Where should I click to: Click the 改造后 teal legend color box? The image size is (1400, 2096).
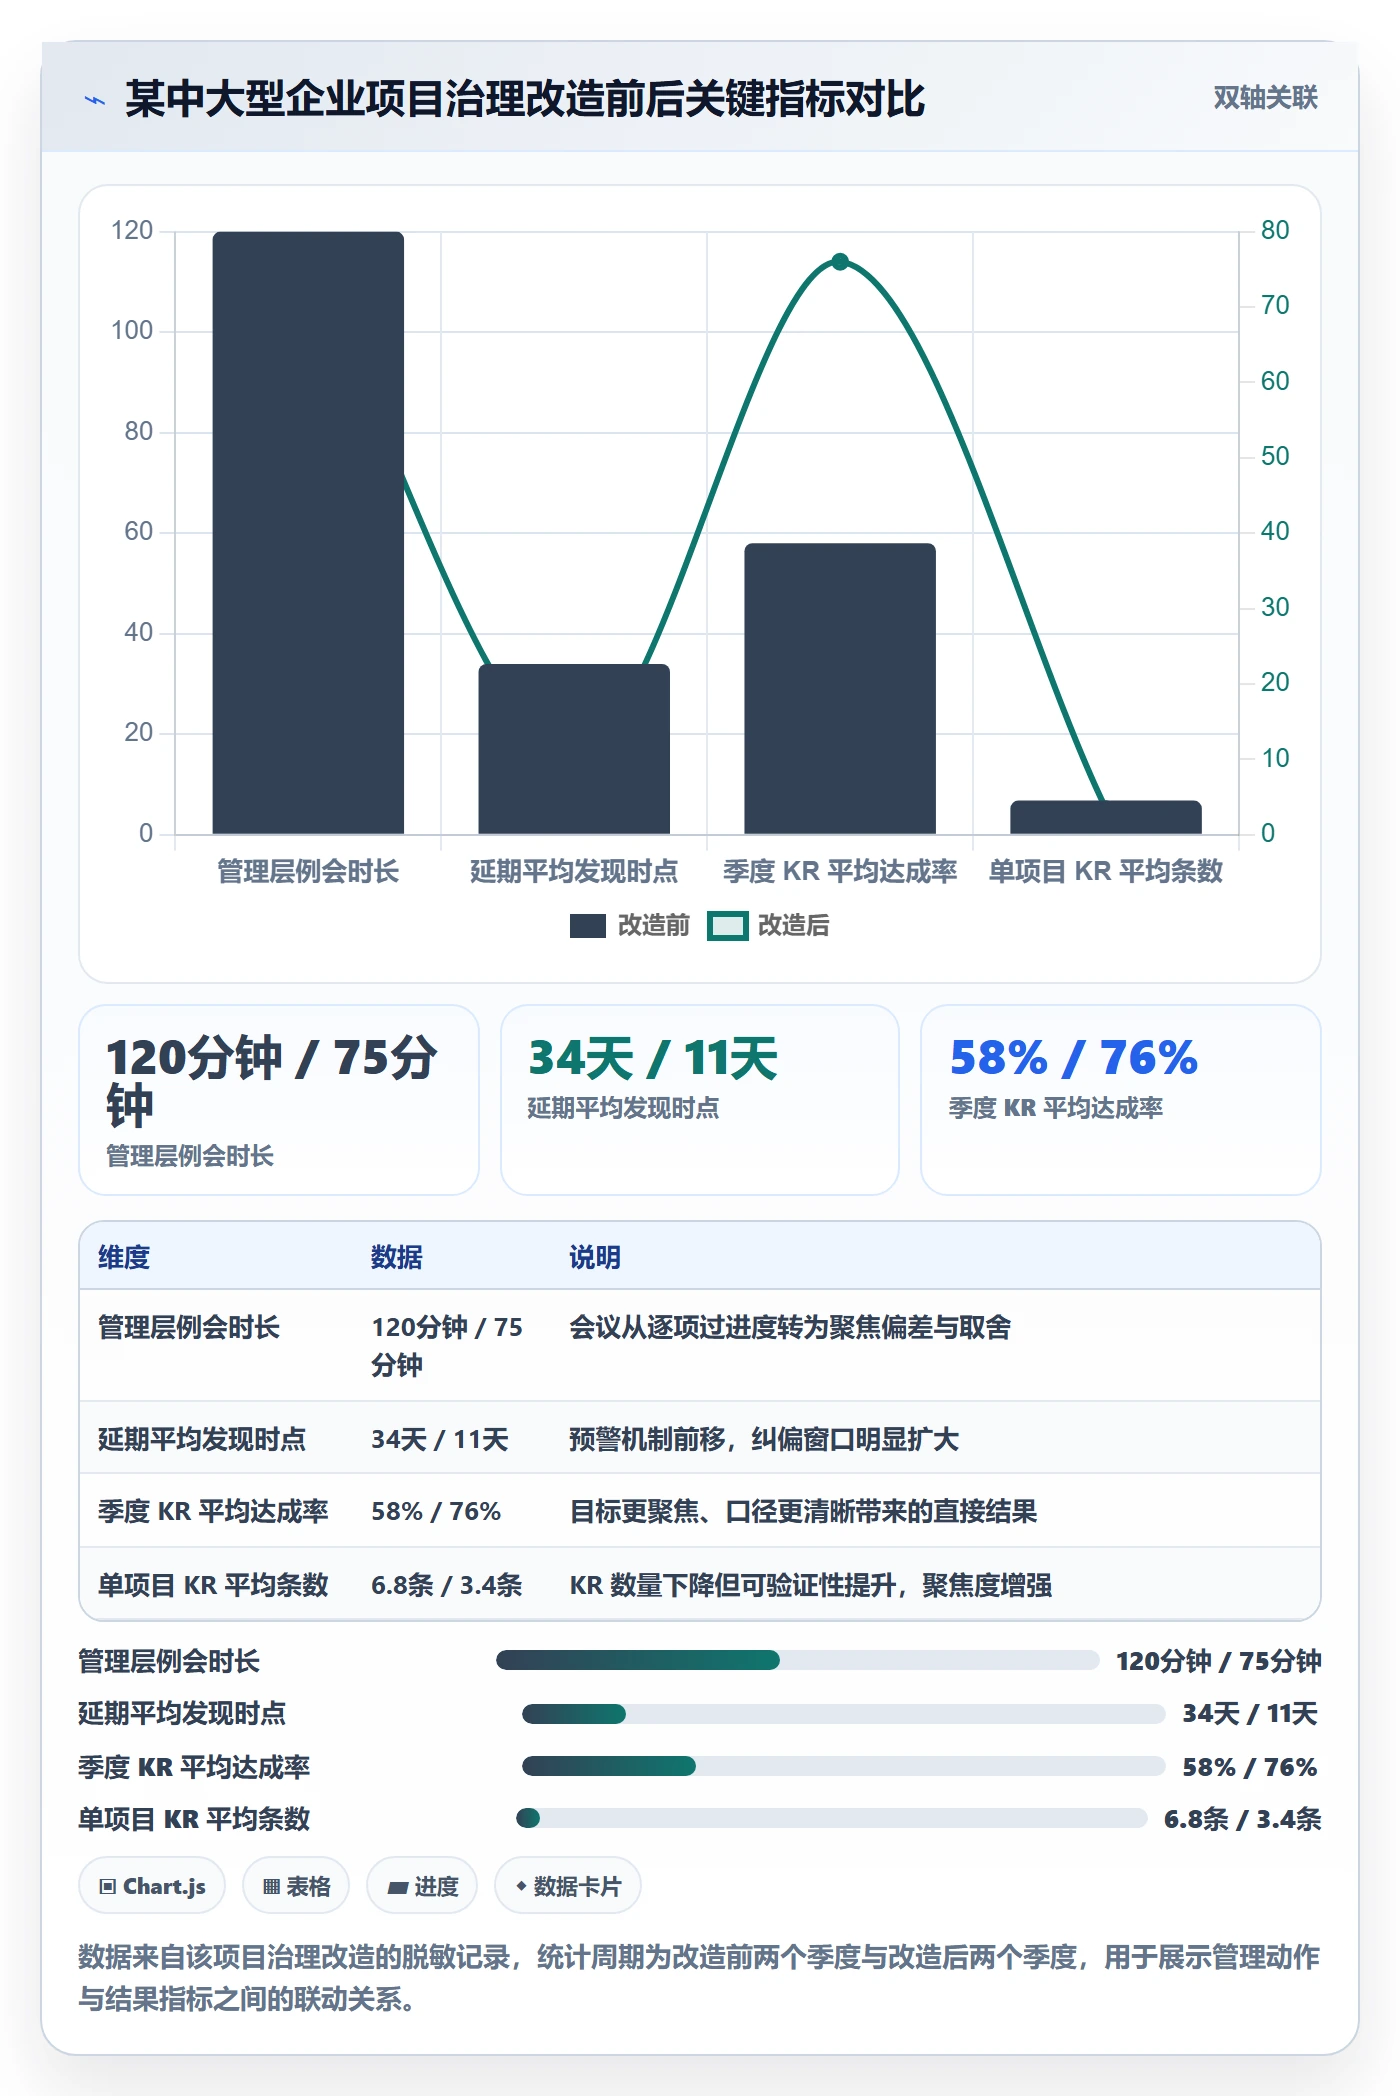[x=727, y=926]
